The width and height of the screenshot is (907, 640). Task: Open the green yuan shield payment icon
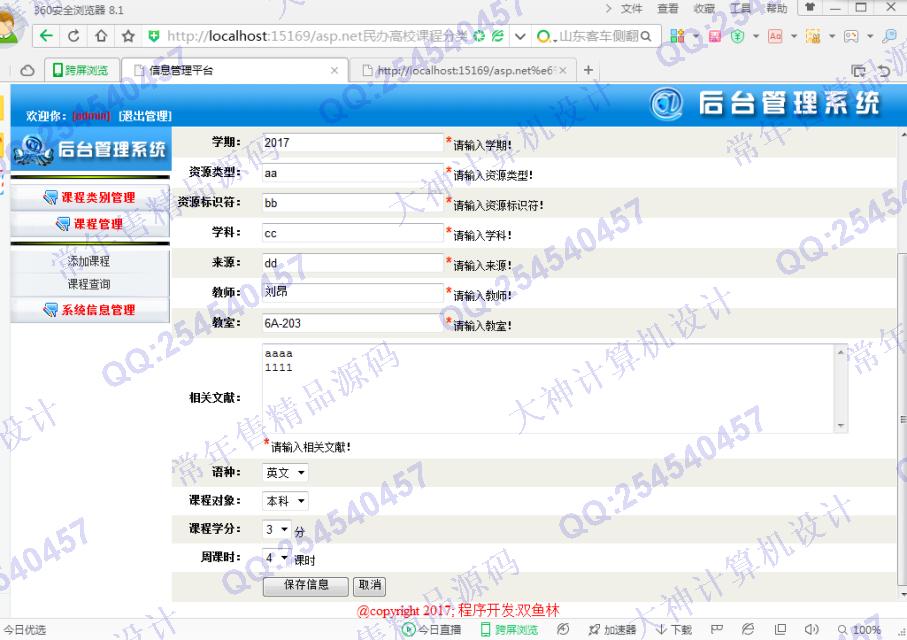pos(737,36)
